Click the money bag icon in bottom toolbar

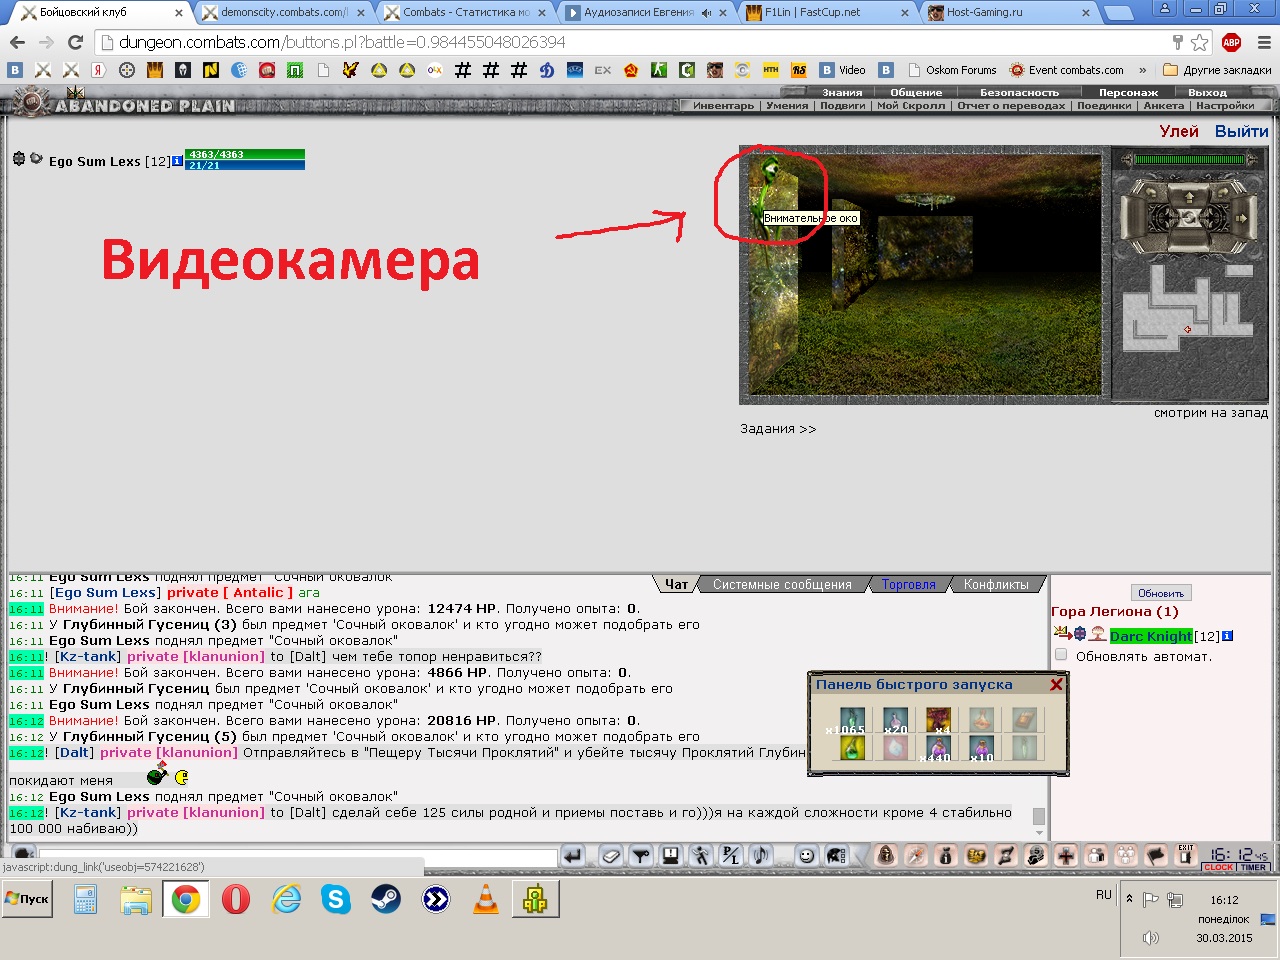click(x=945, y=856)
